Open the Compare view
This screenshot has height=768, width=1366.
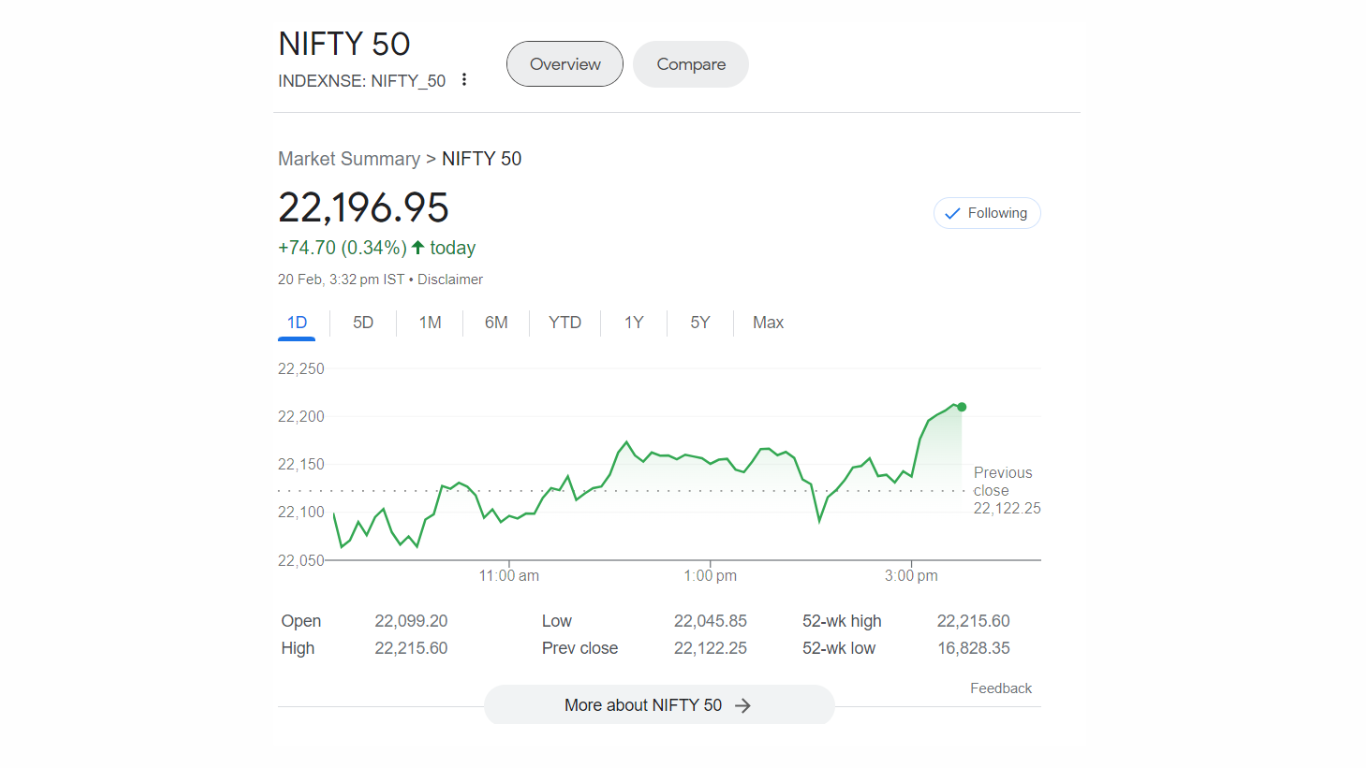point(691,64)
